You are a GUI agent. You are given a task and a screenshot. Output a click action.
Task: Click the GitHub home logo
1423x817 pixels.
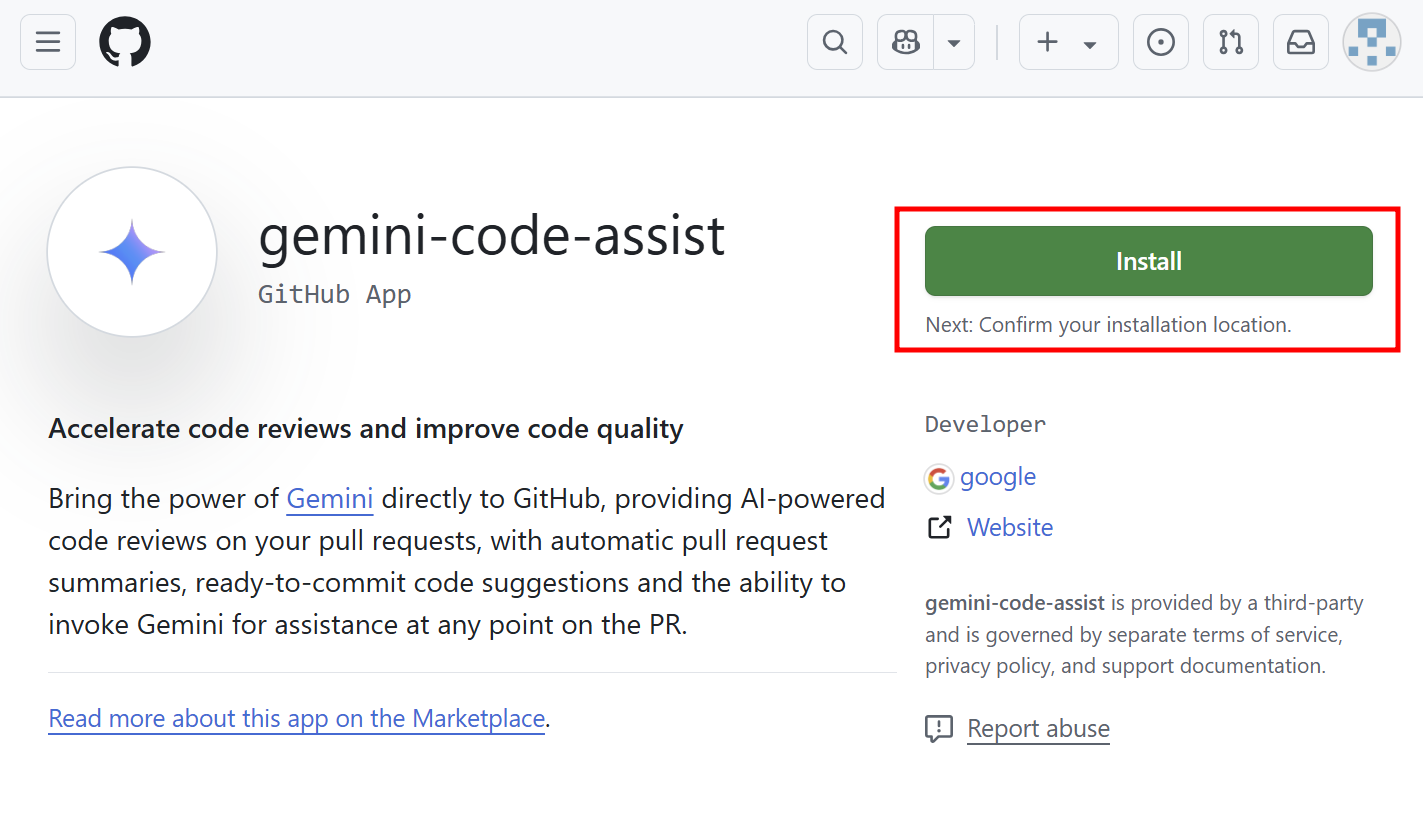(124, 42)
